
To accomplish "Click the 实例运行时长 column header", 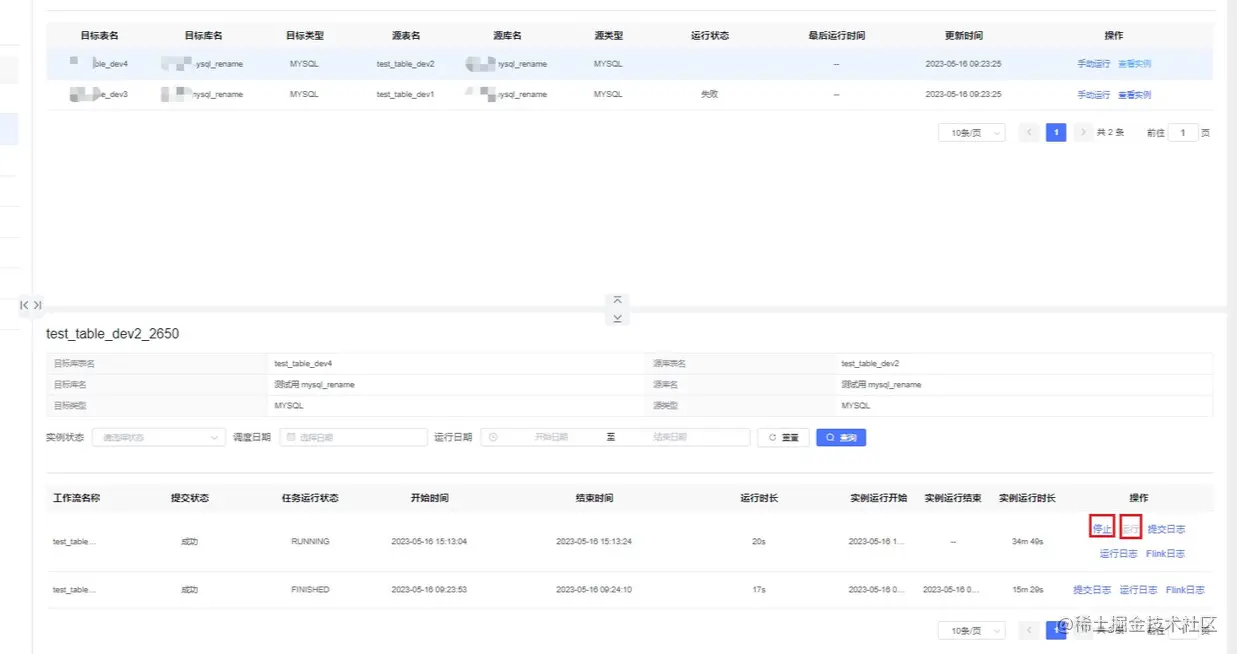I will pyautogui.click(x=1027, y=498).
